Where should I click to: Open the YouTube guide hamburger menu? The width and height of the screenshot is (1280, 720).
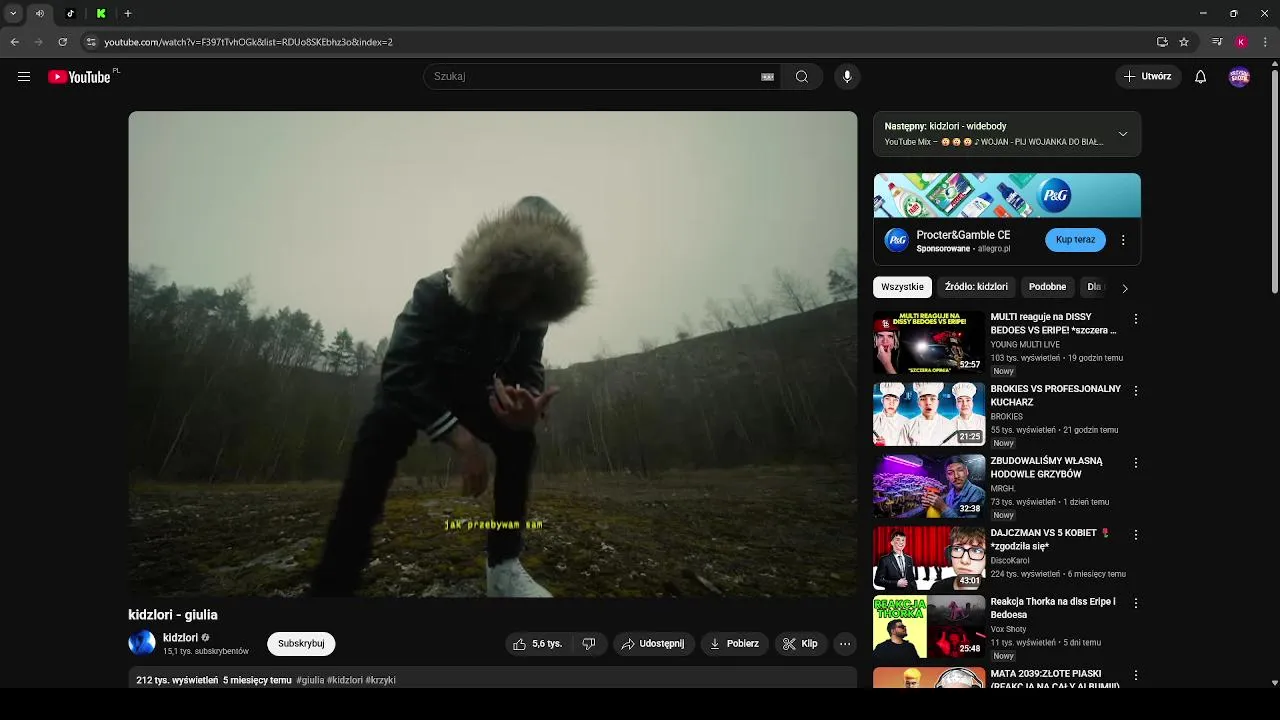[x=24, y=77]
